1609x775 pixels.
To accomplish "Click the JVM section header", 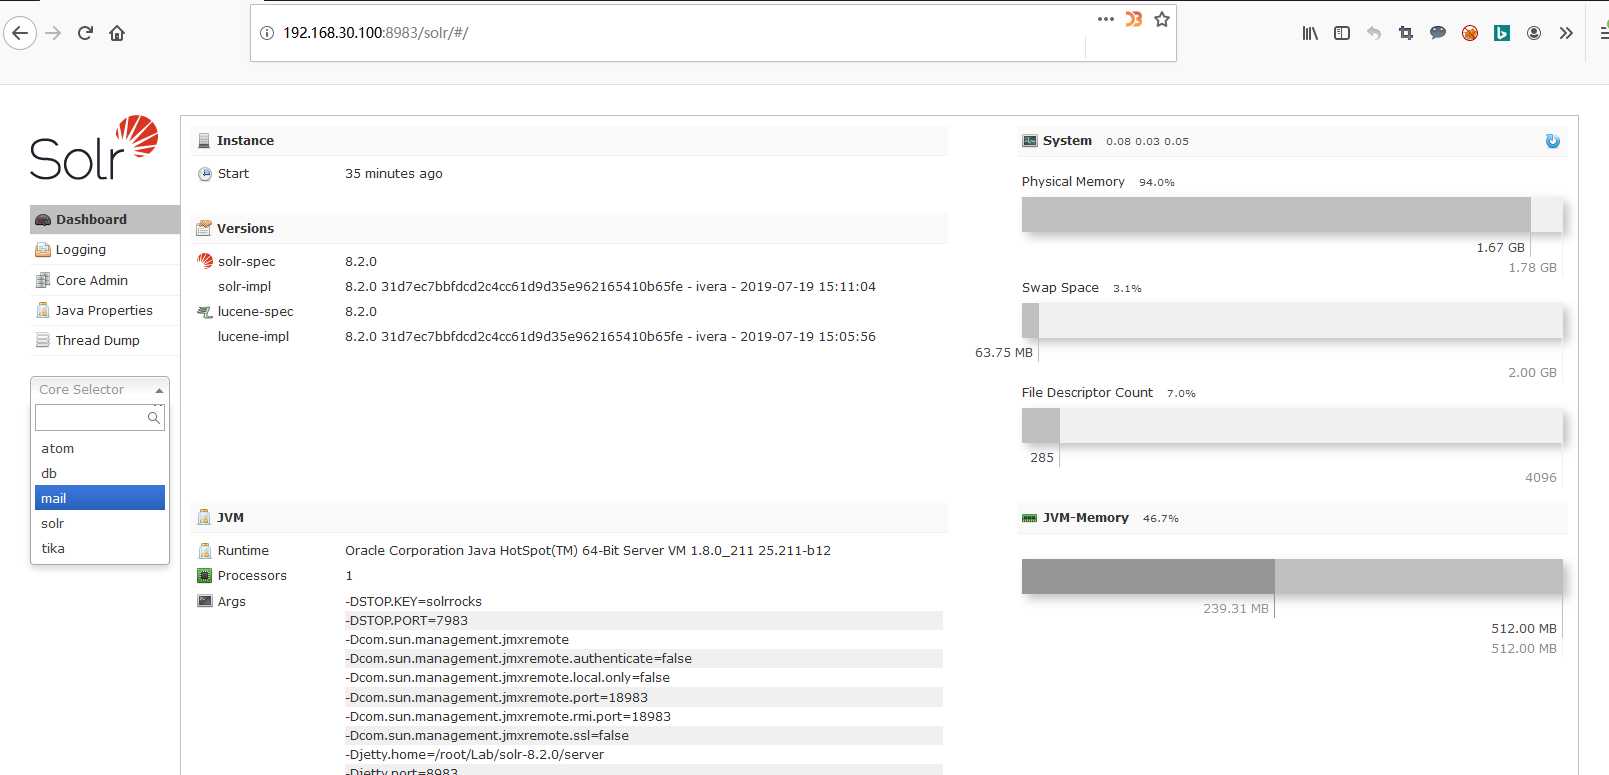I will click(570, 518).
